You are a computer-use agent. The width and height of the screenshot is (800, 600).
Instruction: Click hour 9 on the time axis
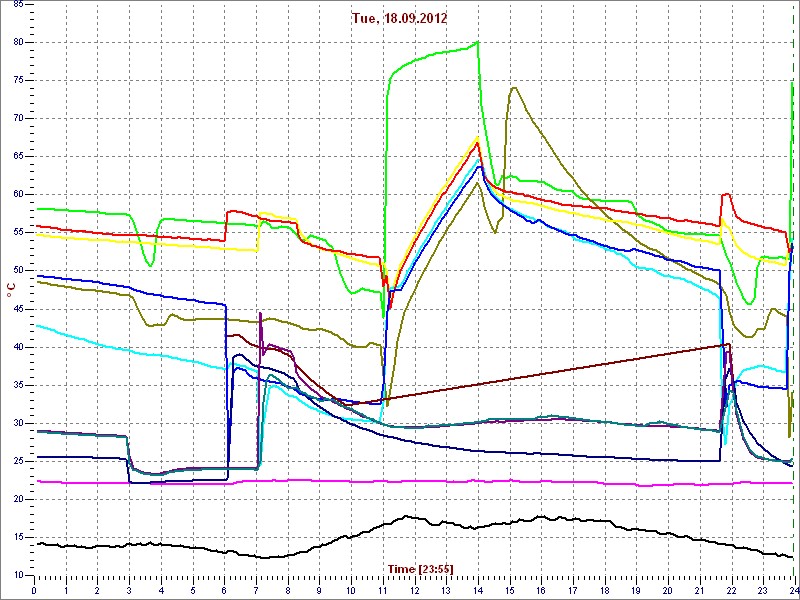click(x=319, y=590)
